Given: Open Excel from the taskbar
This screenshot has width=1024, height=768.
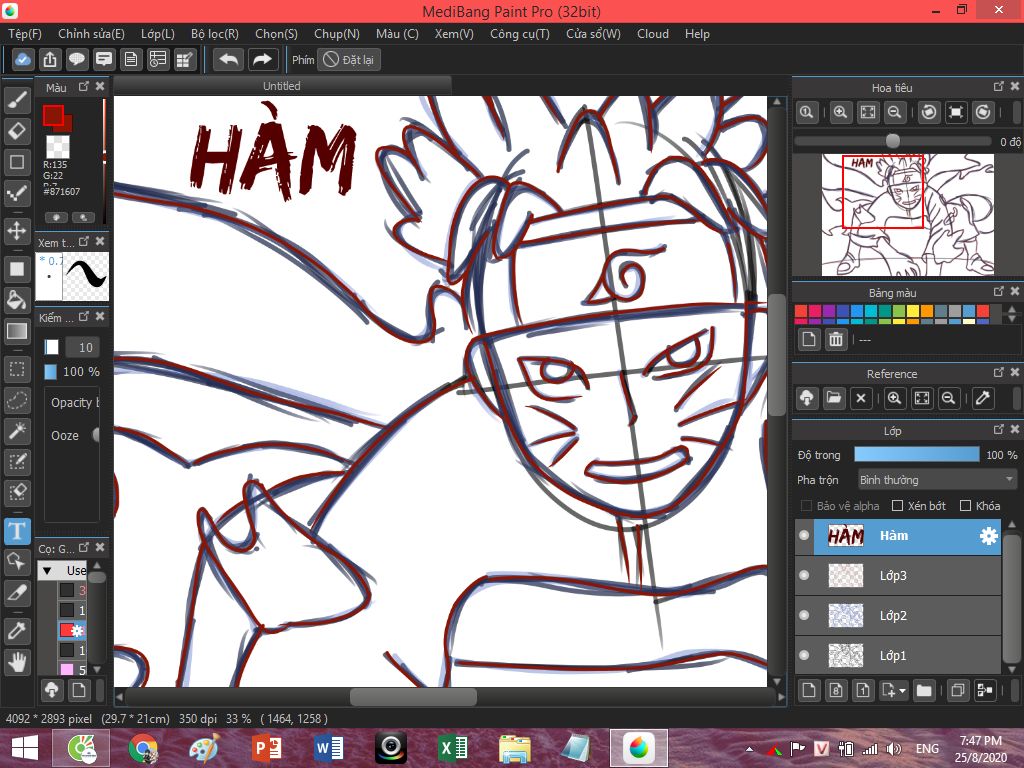Looking at the screenshot, I should click(453, 748).
